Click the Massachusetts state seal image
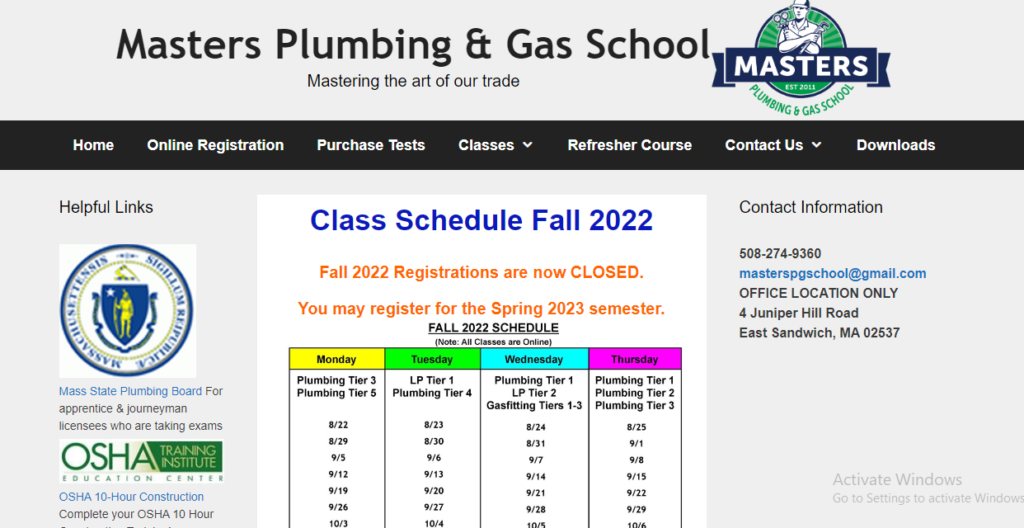 [x=127, y=311]
